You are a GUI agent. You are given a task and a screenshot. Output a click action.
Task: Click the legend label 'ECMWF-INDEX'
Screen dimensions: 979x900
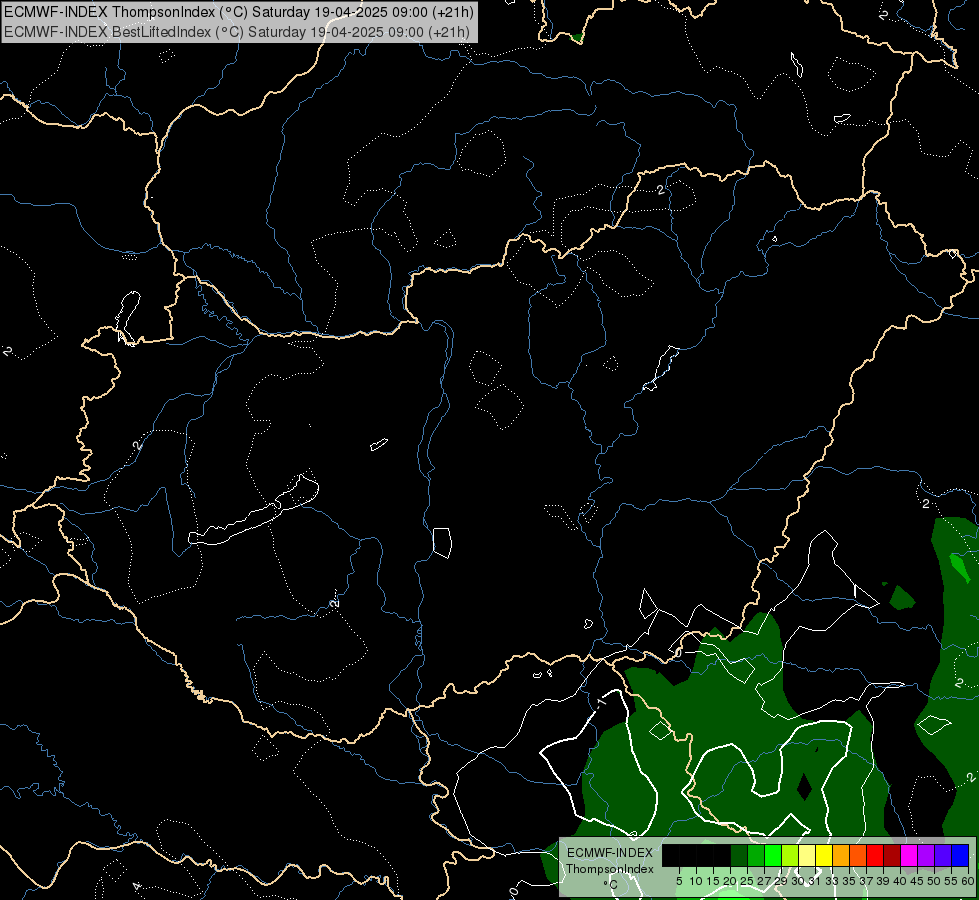(x=609, y=853)
